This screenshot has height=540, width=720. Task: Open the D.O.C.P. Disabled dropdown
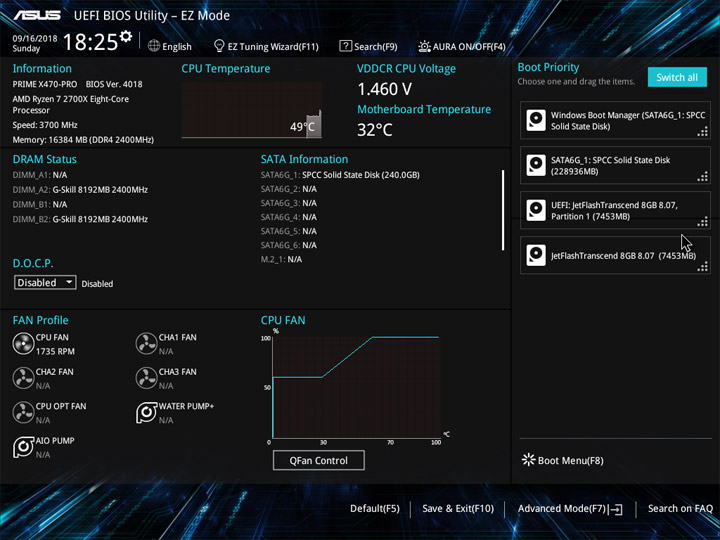click(x=45, y=282)
